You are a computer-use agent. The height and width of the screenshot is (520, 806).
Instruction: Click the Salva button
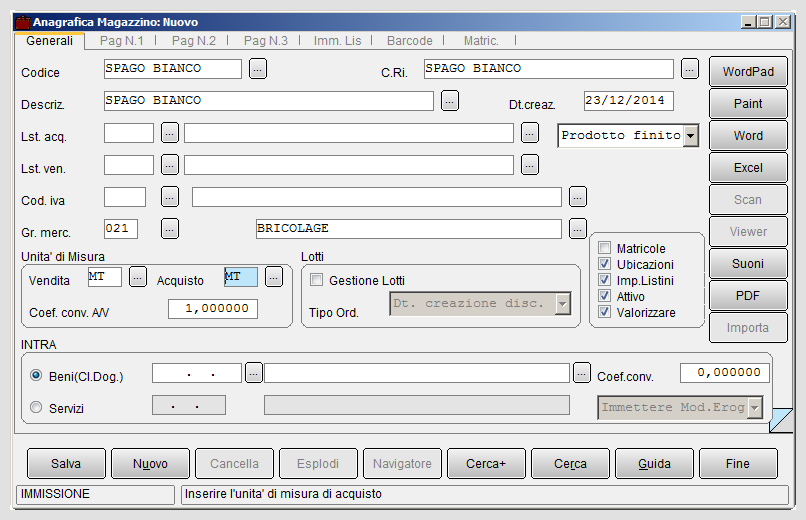(x=66, y=463)
